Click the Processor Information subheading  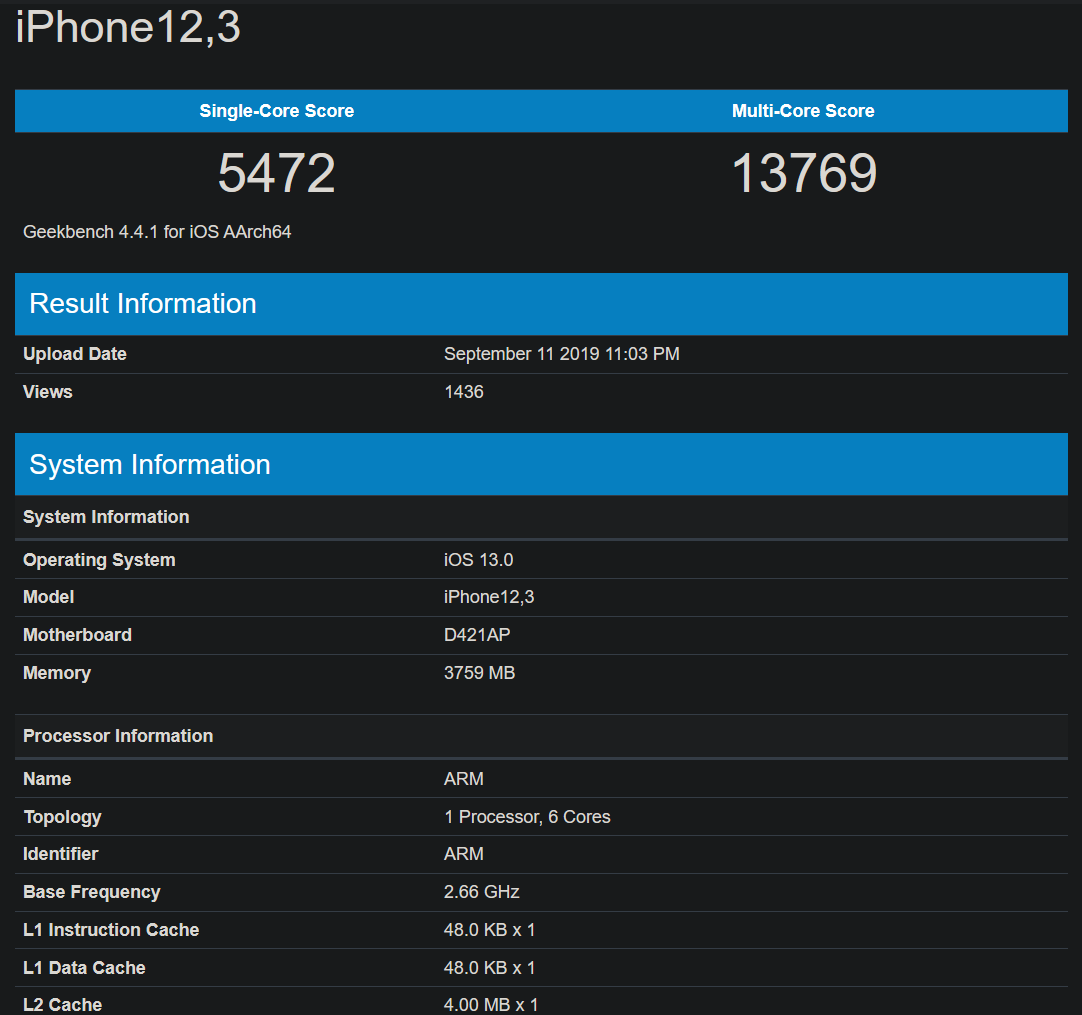click(118, 736)
